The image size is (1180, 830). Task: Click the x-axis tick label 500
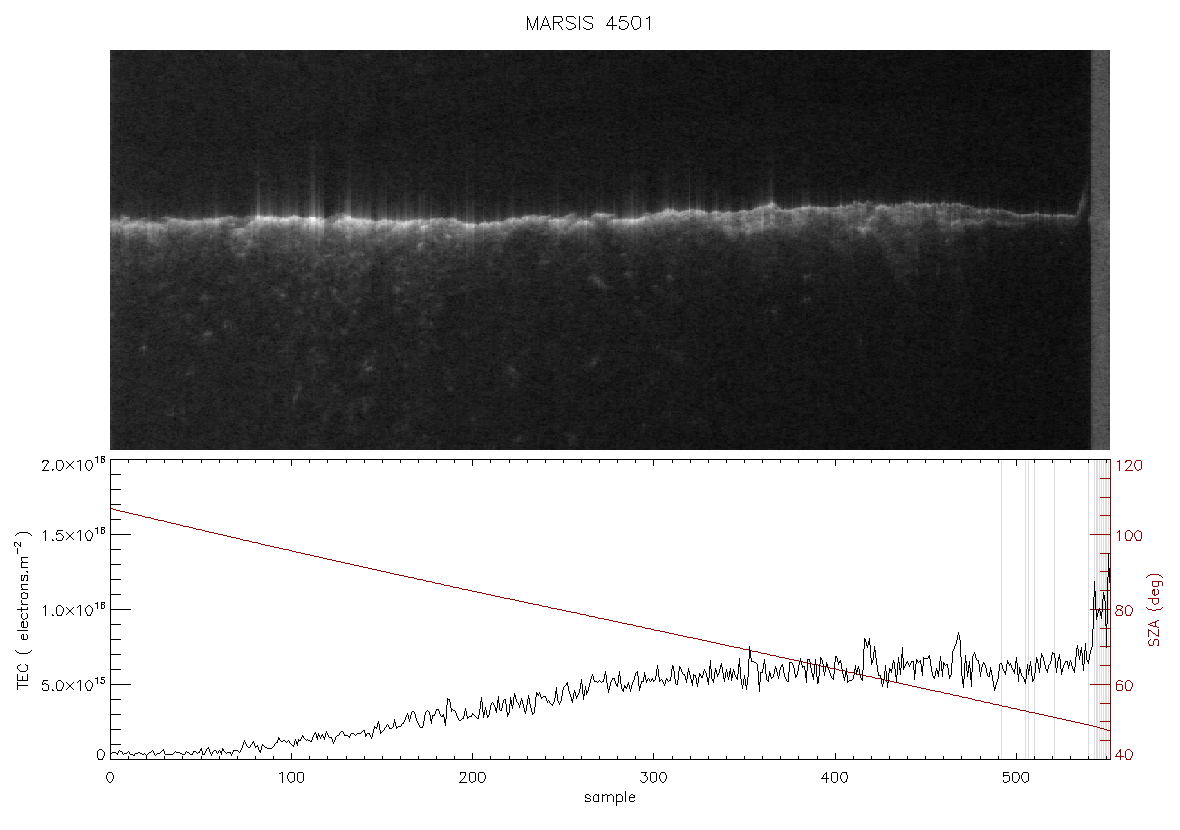click(1017, 777)
